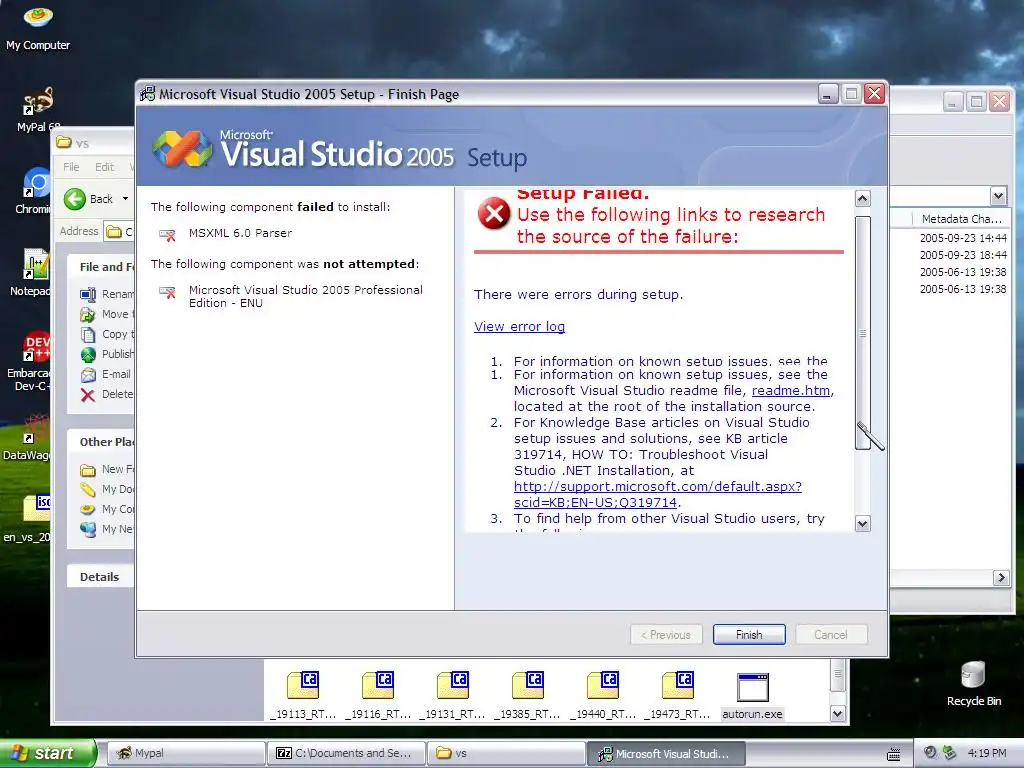Viewport: 1024px width, 768px height.
Task: Click the Back arrow in vs window
Action: (x=75, y=199)
